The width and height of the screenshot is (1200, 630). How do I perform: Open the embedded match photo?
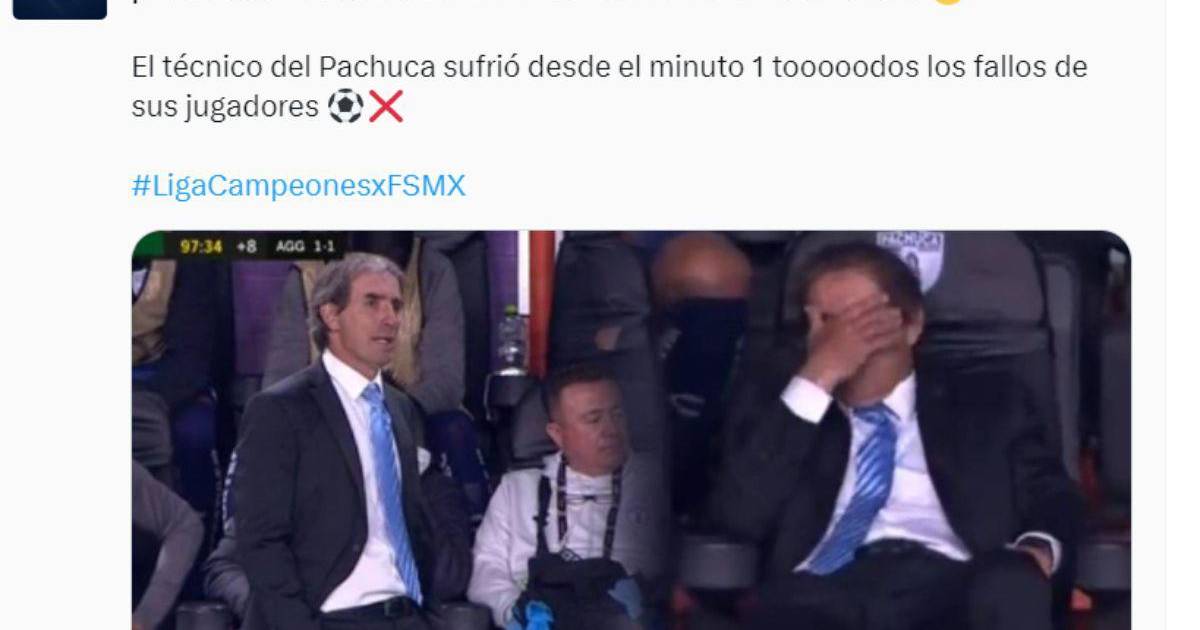coord(631,430)
